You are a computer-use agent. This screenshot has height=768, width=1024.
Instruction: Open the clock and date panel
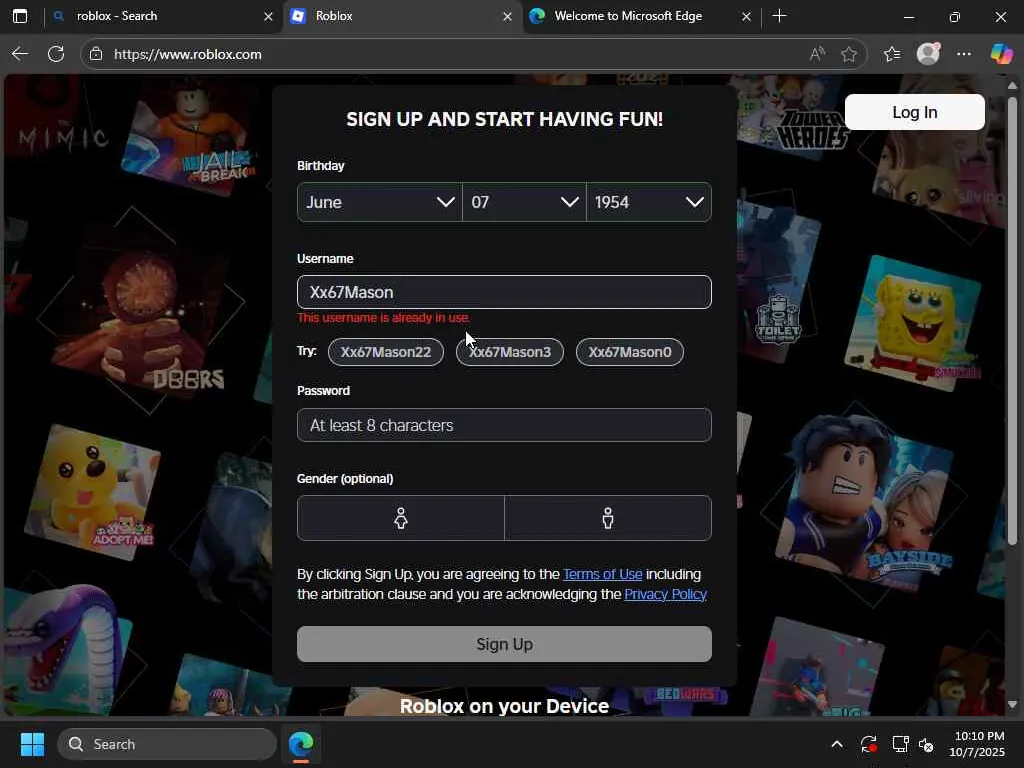pos(977,744)
